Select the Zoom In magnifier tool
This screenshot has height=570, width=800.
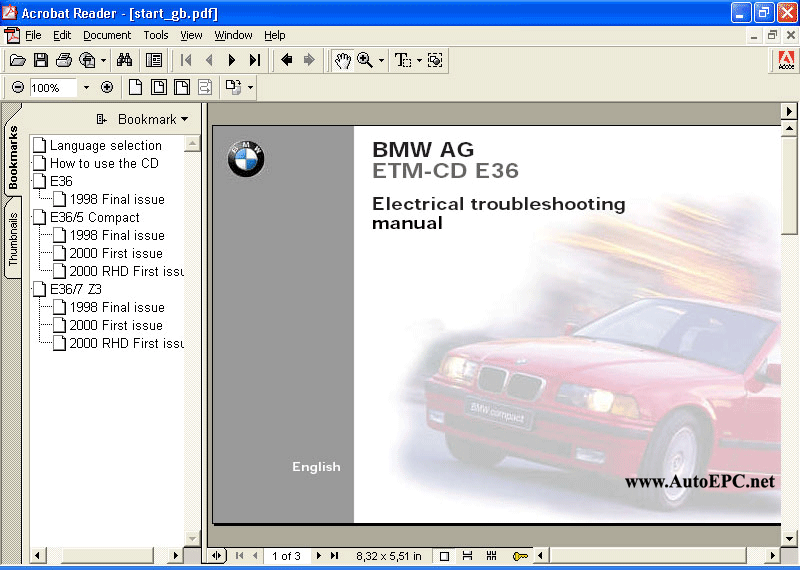(365, 60)
